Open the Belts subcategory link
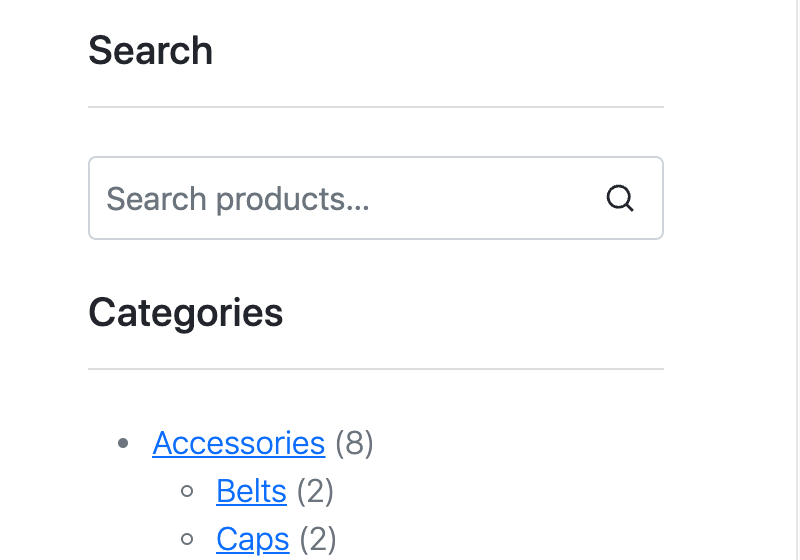800x560 pixels. pos(252,491)
